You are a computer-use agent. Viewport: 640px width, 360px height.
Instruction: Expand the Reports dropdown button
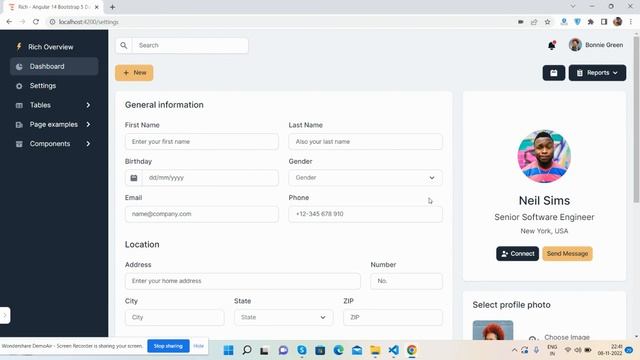[x=597, y=73]
